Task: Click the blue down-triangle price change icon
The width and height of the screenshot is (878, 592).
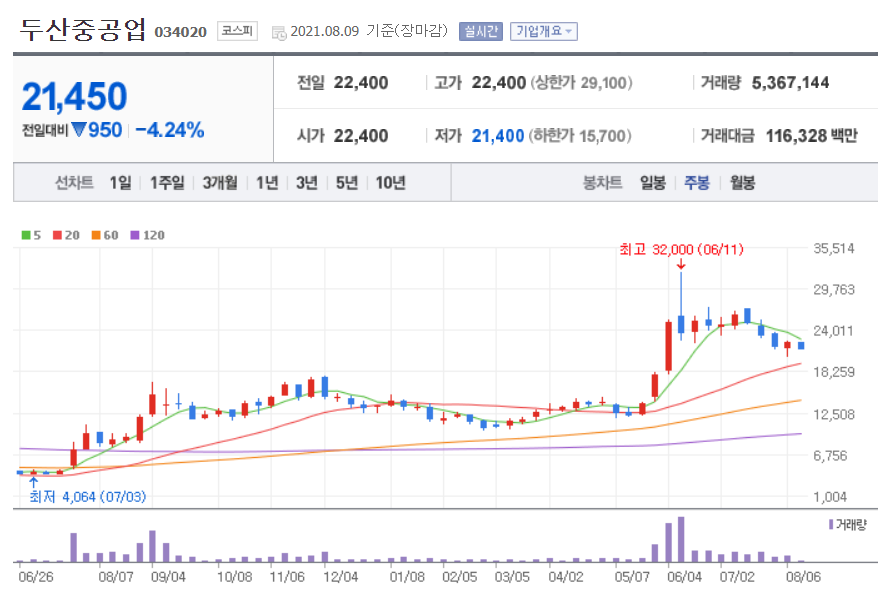Action: tap(78, 130)
